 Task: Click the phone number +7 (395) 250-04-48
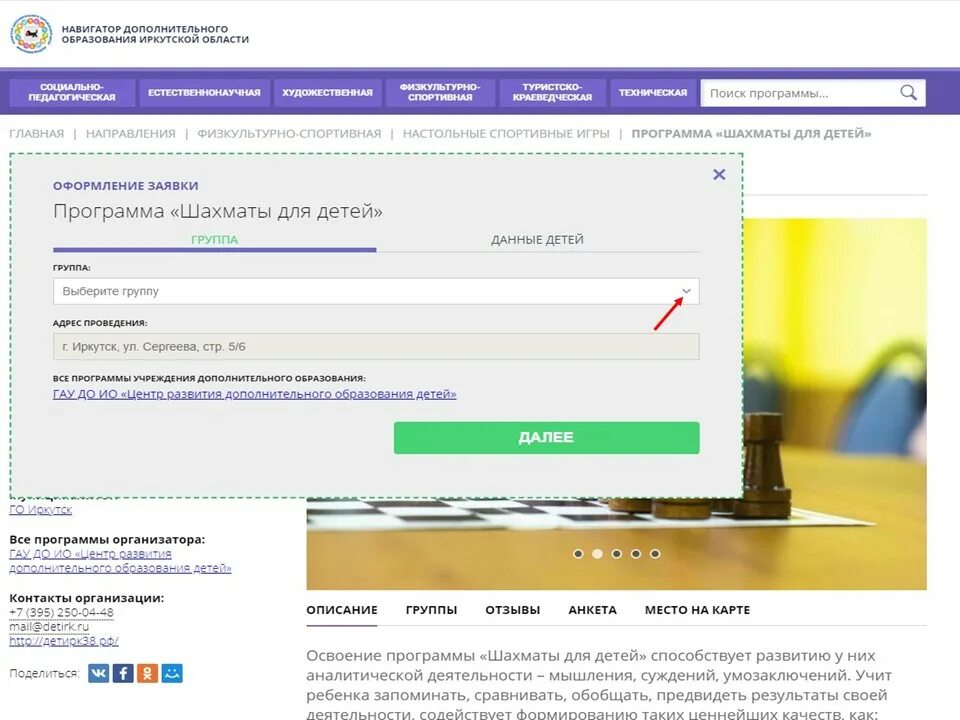point(61,612)
